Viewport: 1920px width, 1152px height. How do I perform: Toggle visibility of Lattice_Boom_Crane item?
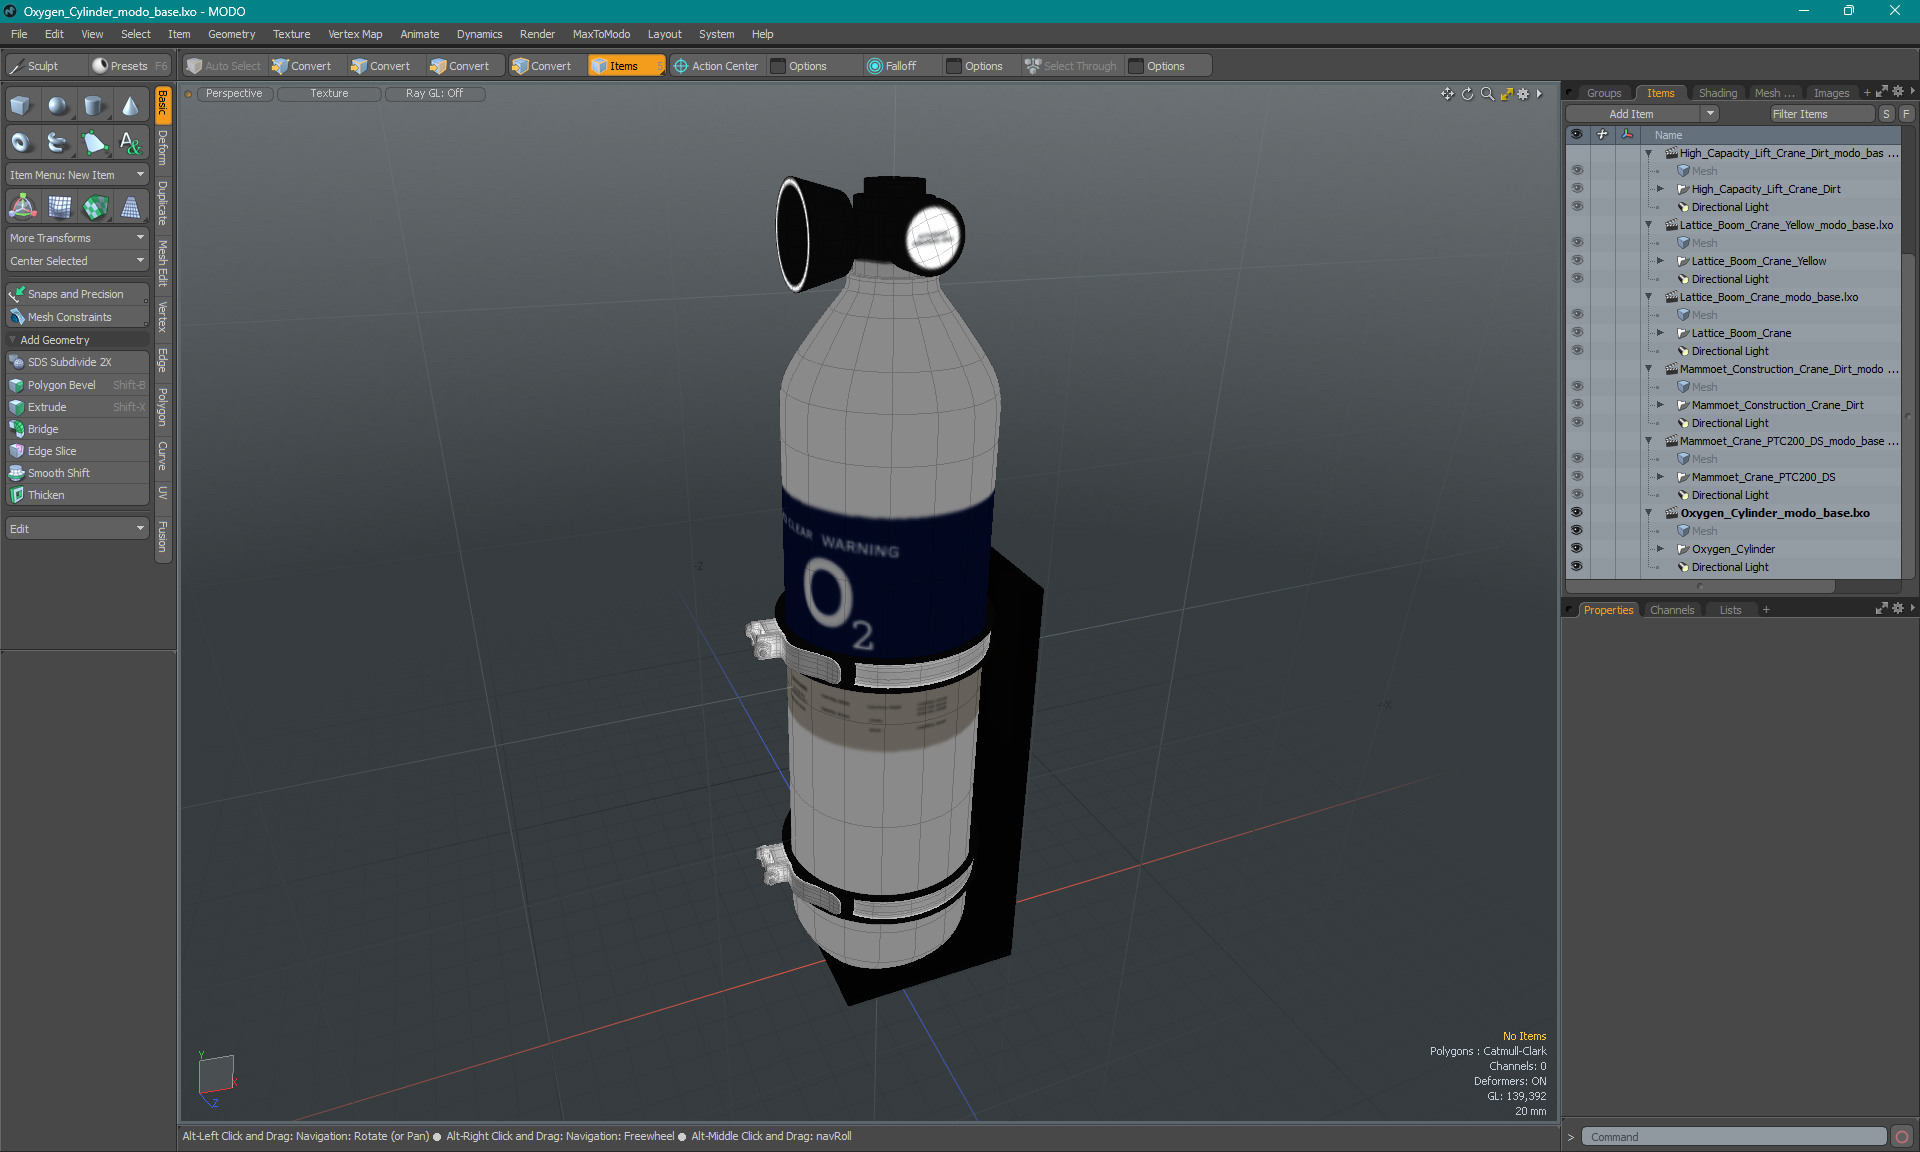[x=1577, y=333]
